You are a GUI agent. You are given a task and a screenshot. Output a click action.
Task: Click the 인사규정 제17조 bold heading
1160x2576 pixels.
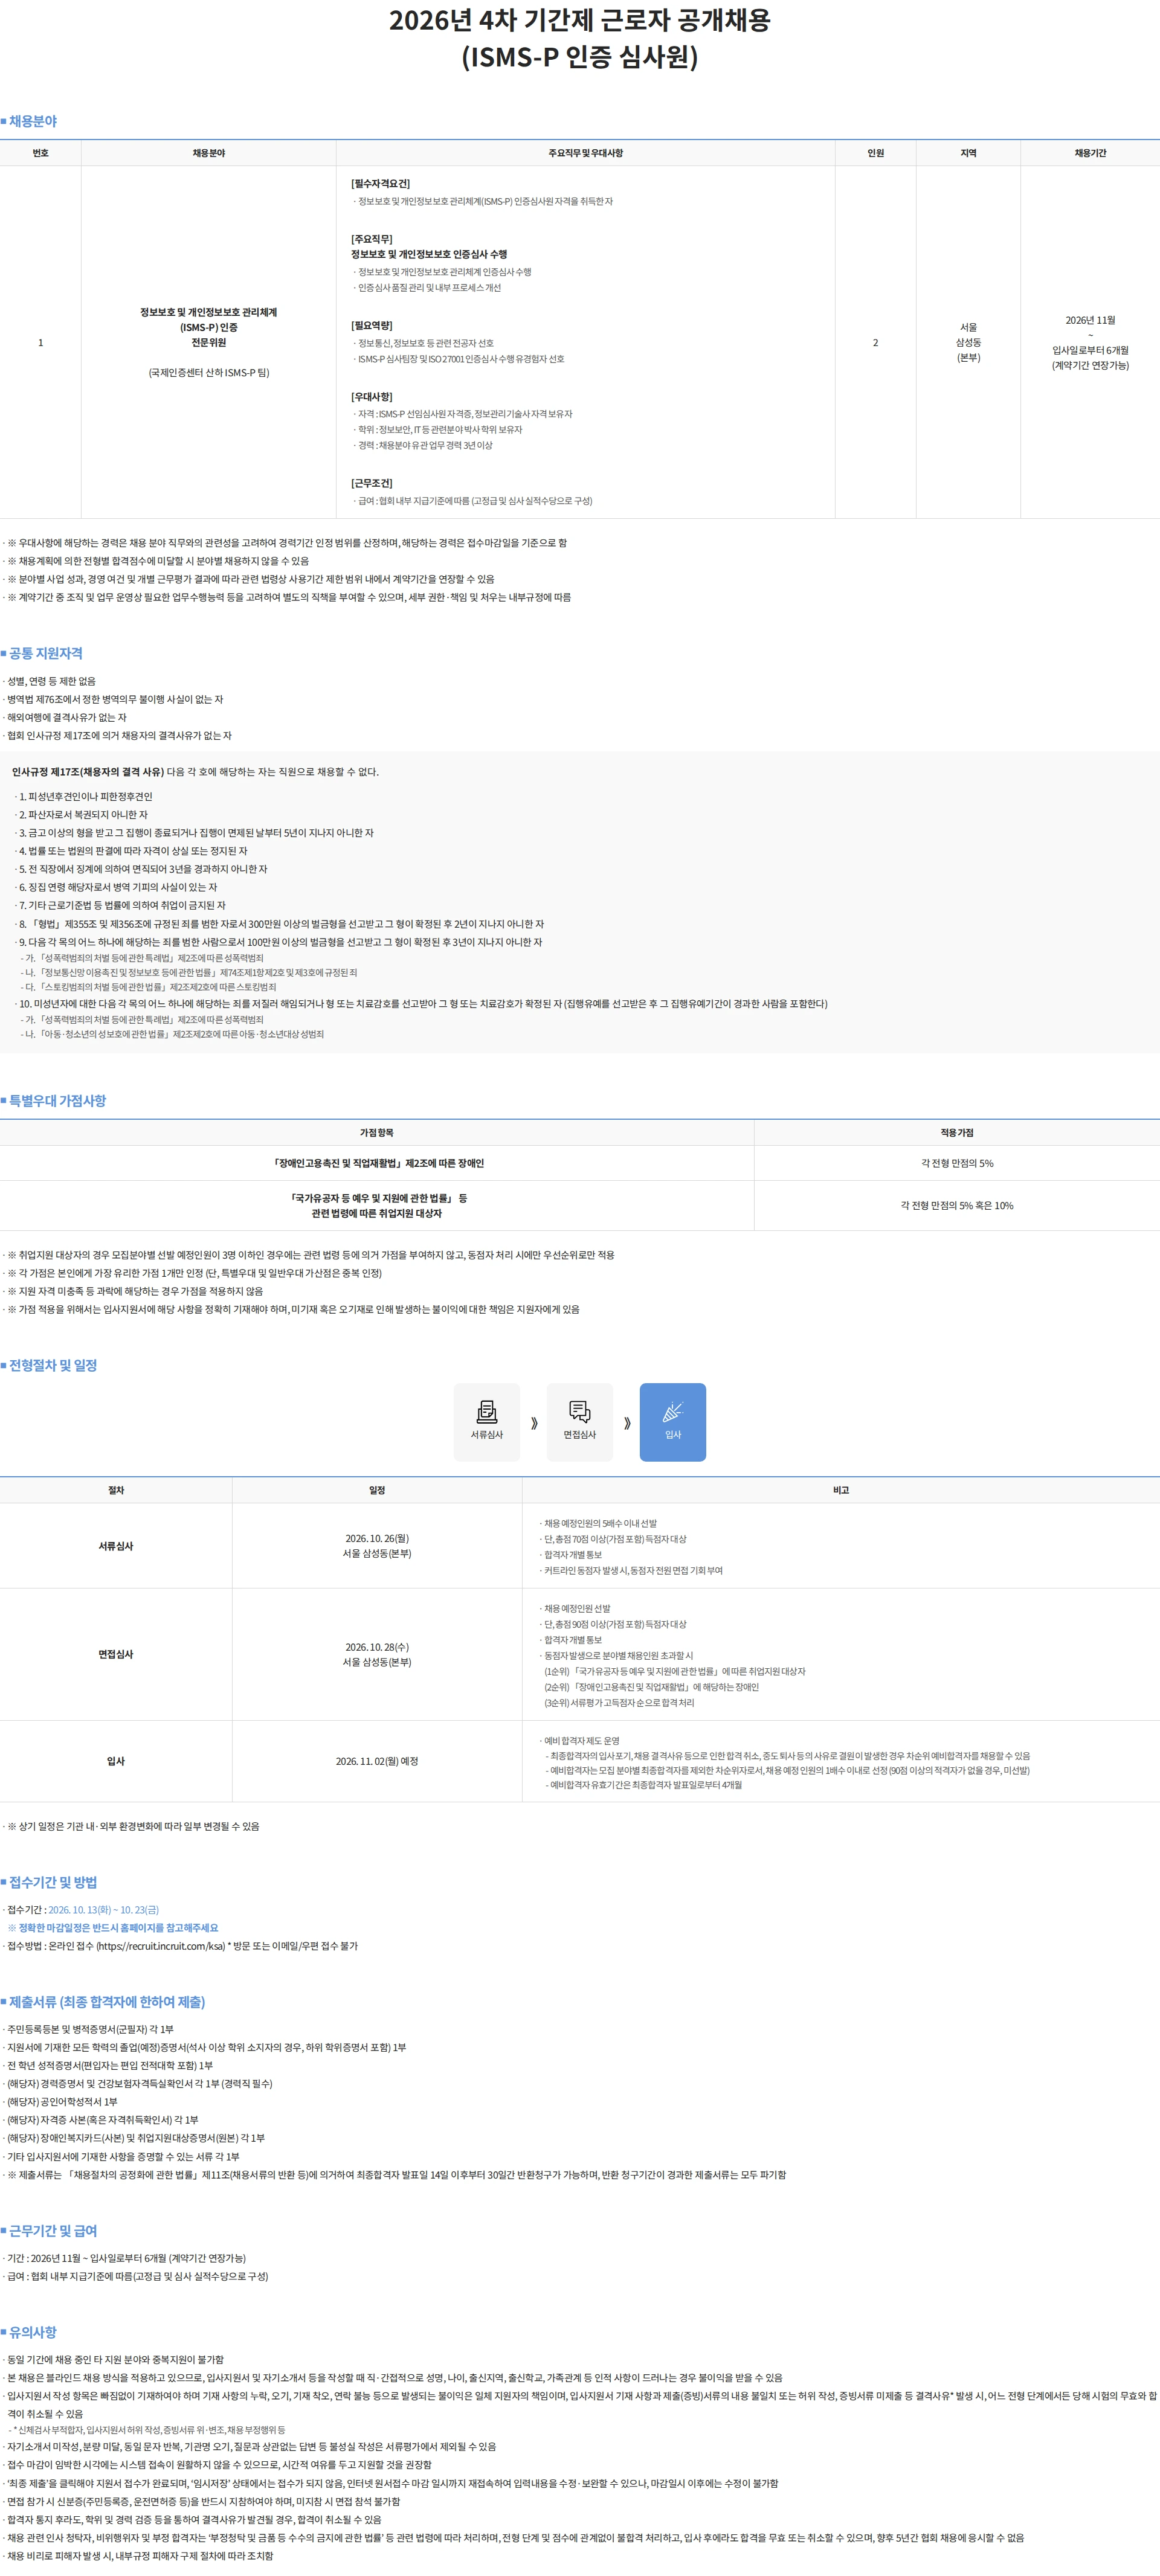click(x=88, y=771)
